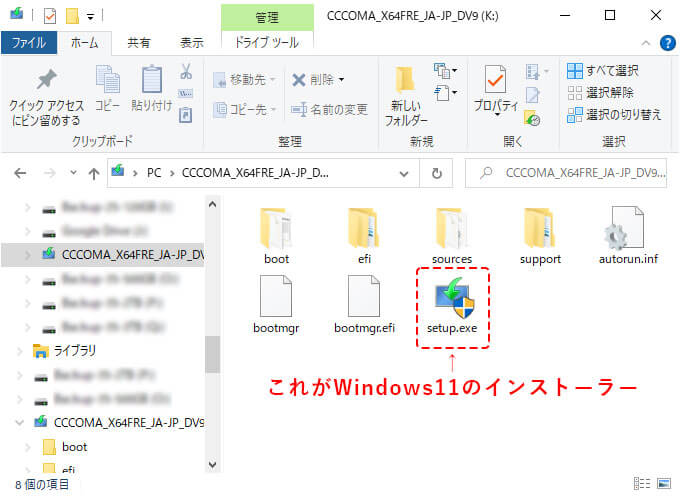
Task: Click PC in the address bar breadcrumb
Action: click(154, 173)
